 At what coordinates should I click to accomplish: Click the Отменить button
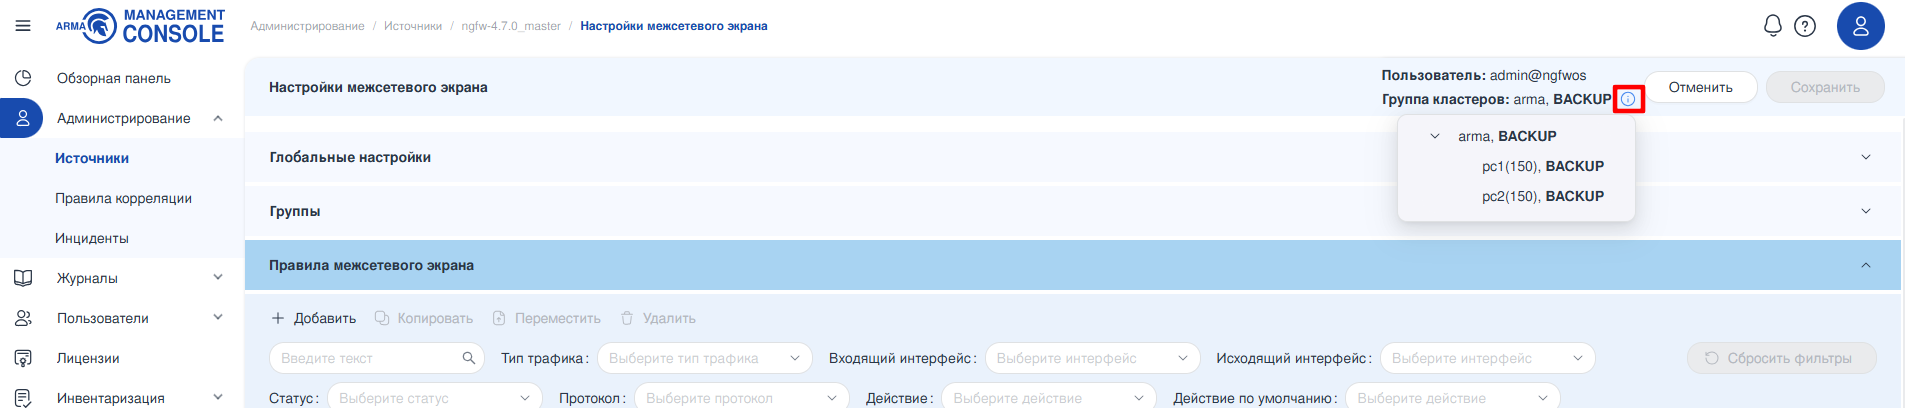click(x=1700, y=87)
